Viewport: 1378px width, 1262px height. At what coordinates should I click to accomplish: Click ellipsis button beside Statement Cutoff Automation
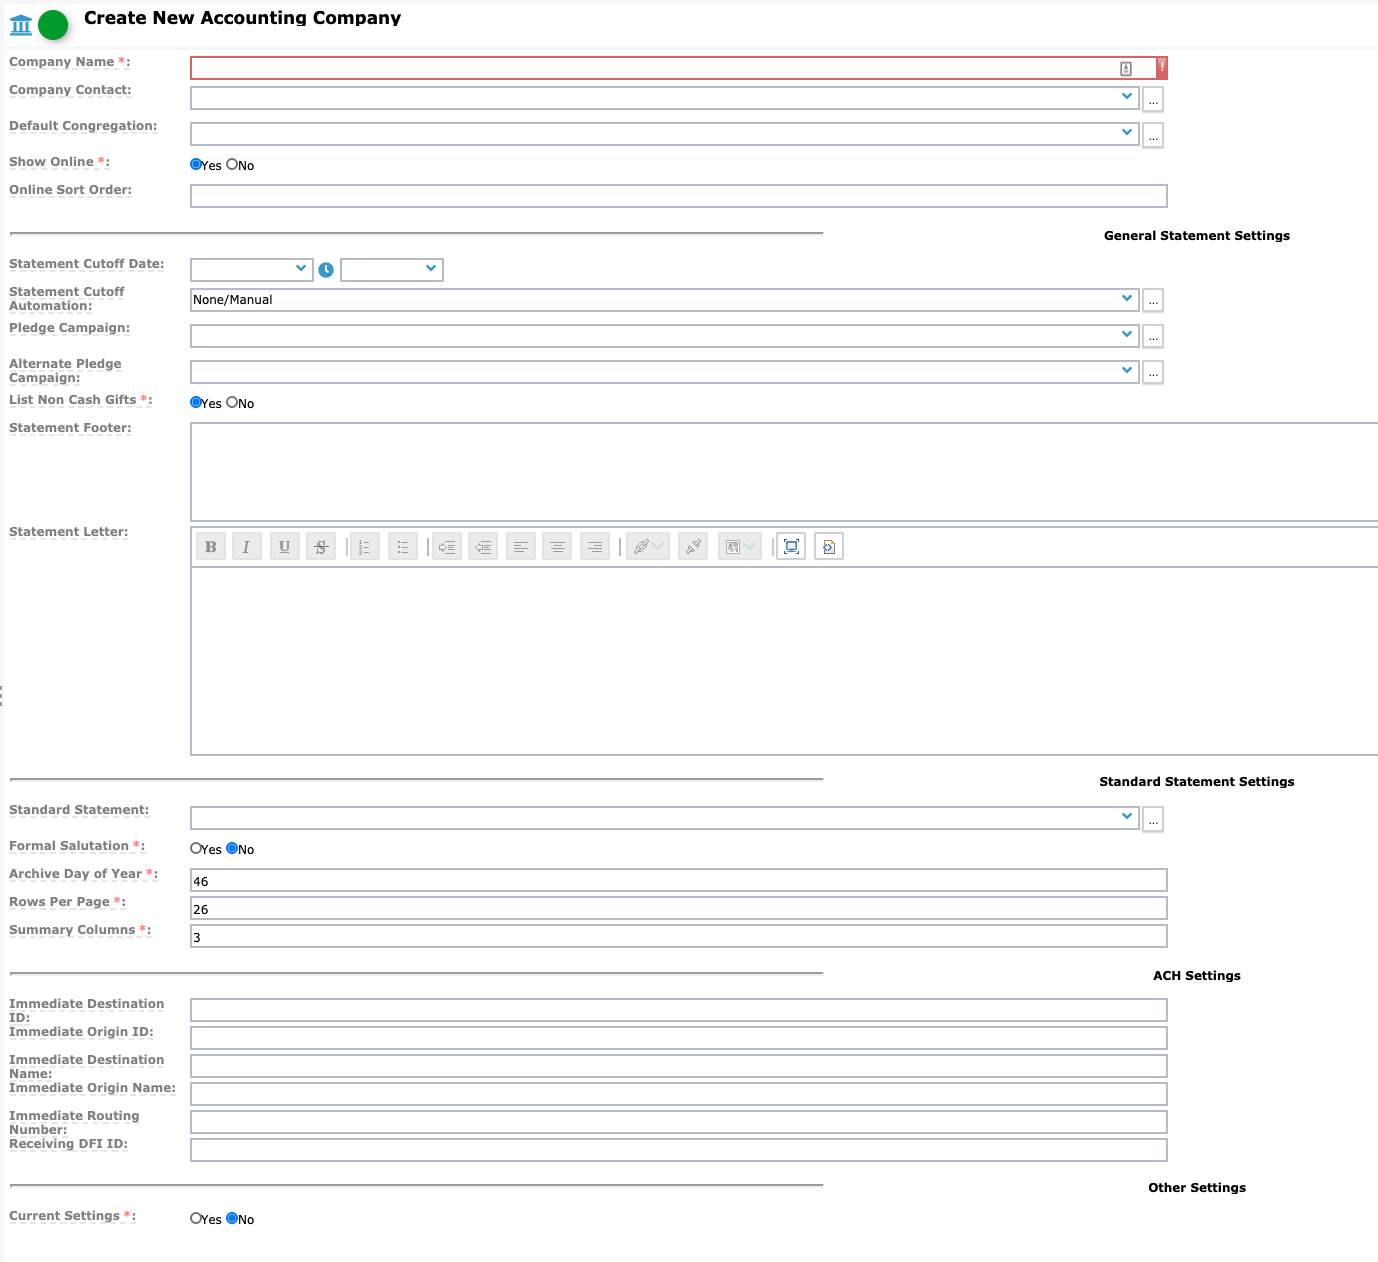click(1153, 300)
